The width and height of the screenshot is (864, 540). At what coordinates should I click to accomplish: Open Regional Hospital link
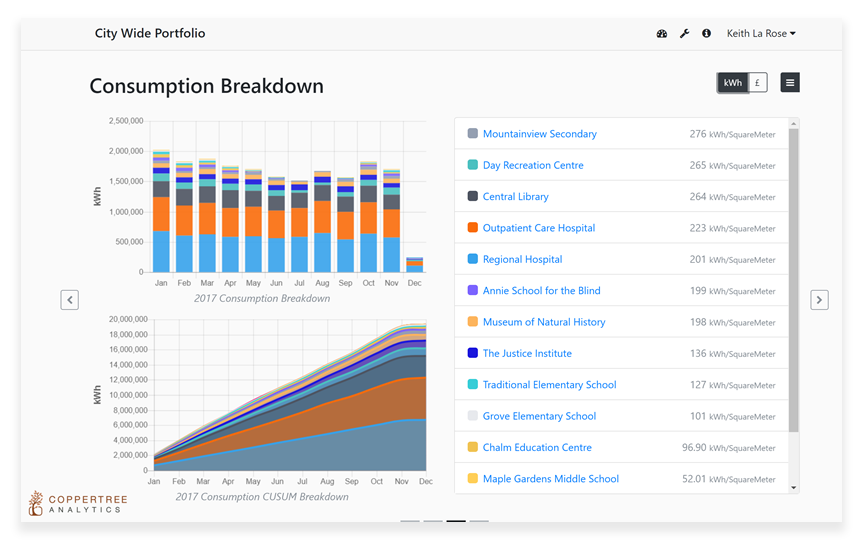pos(522,260)
